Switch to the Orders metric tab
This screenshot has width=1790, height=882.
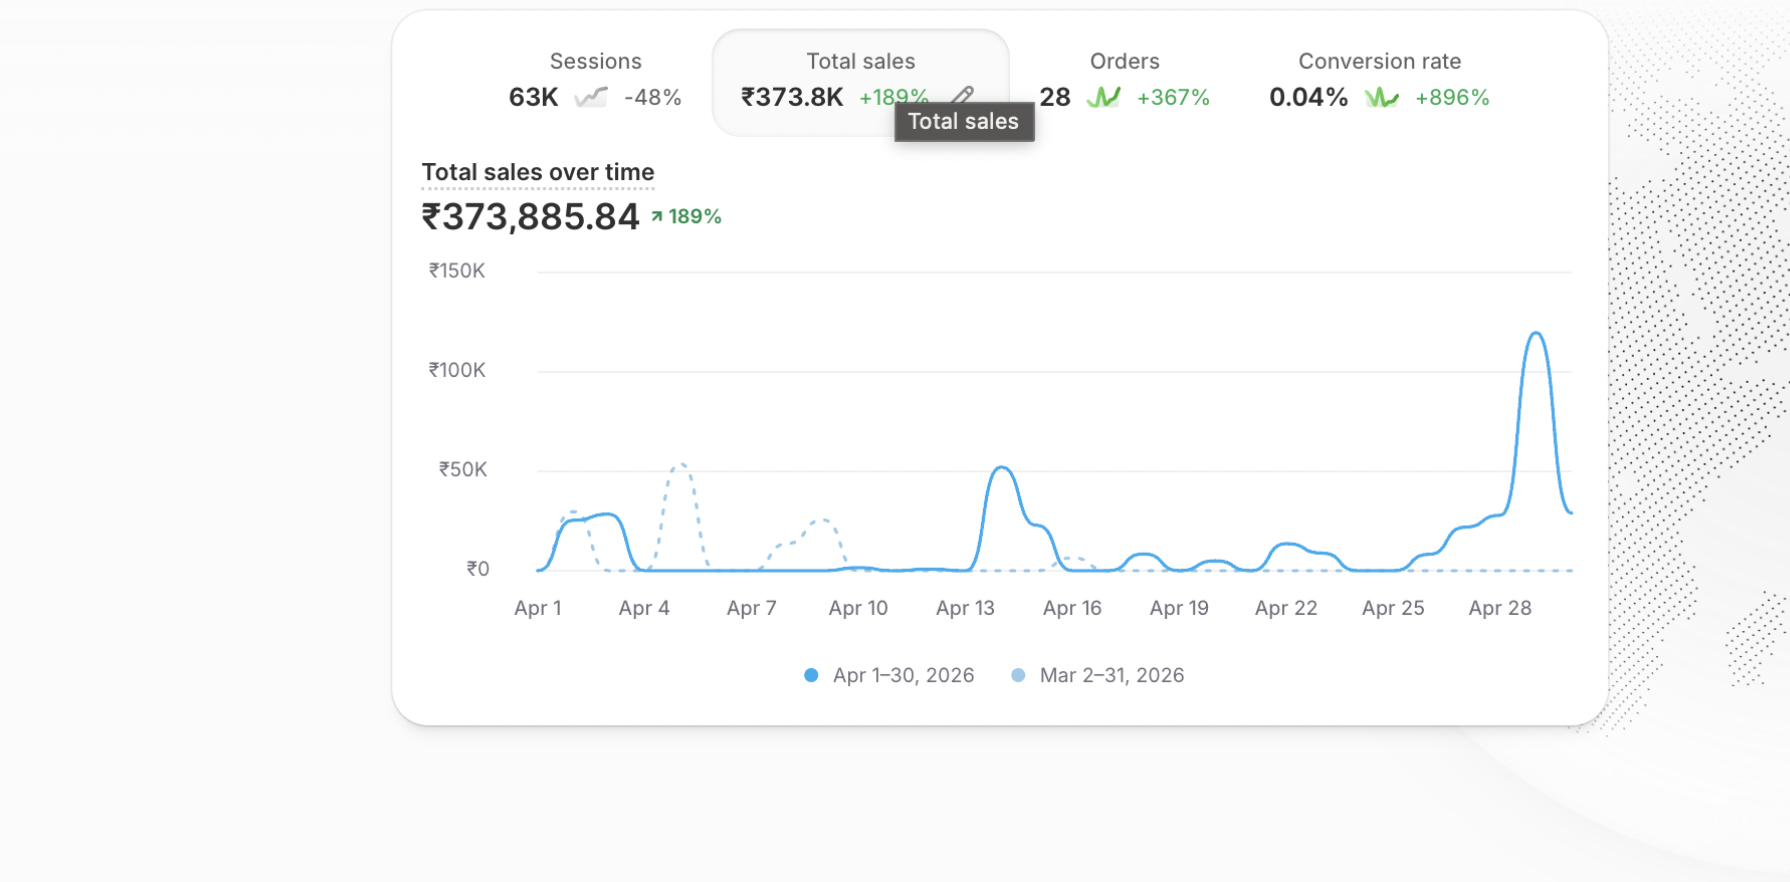(1125, 80)
